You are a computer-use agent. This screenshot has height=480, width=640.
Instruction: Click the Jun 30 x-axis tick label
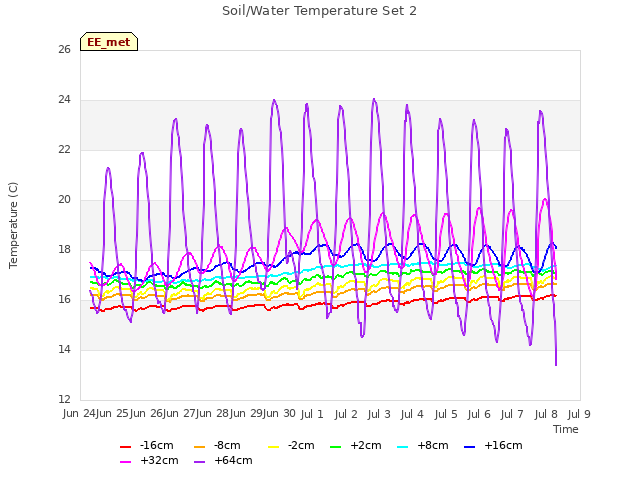(278, 414)
